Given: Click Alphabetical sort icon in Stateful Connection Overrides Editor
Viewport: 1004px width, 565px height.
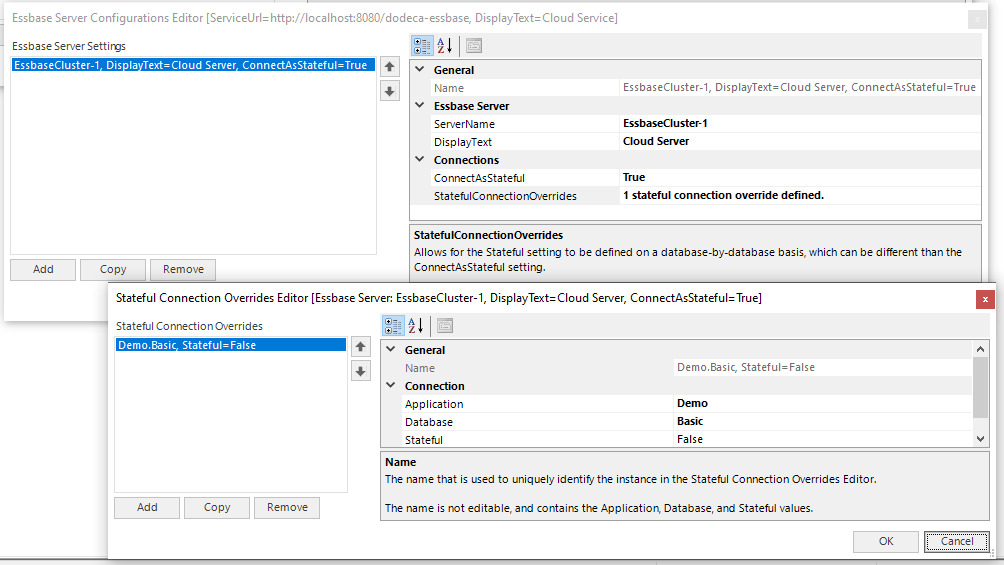Looking at the screenshot, I should (416, 325).
